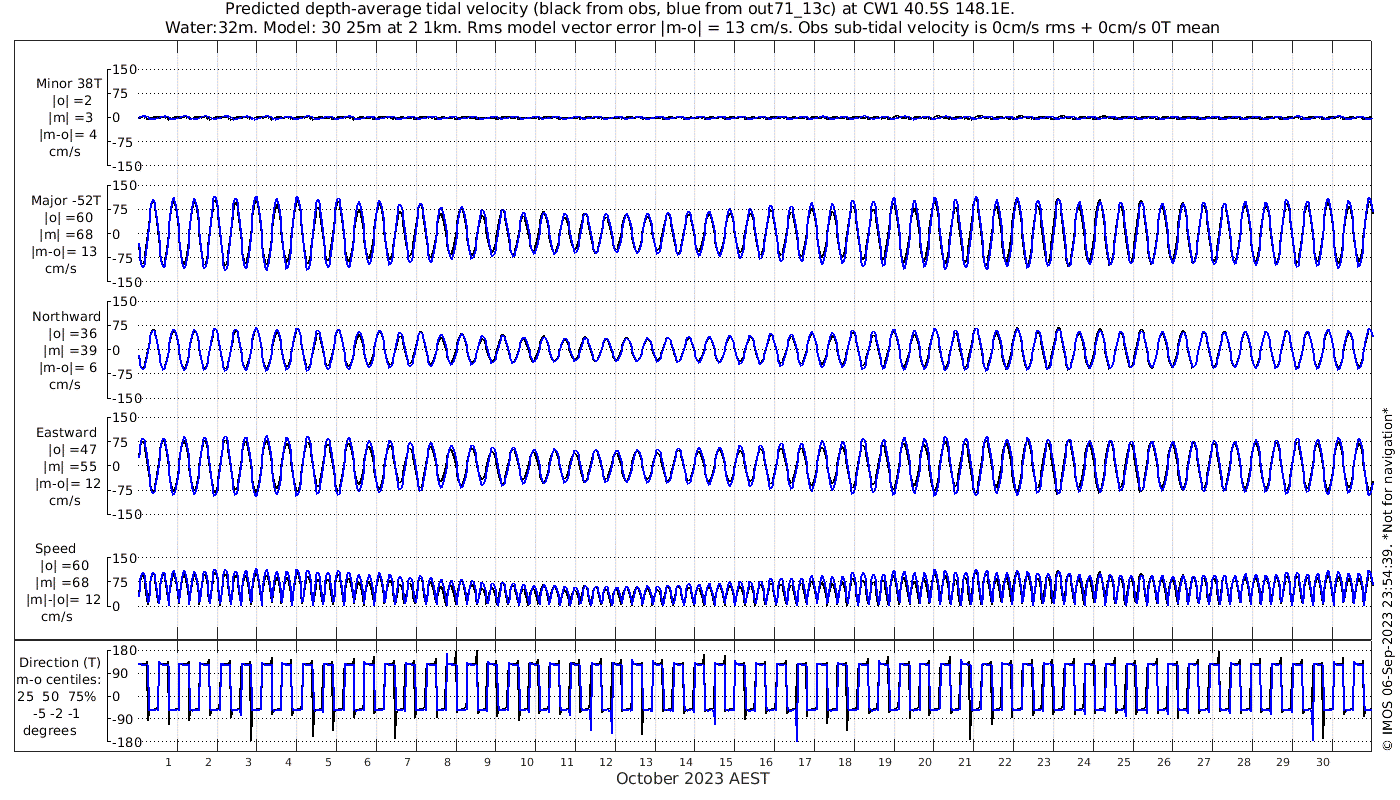Image resolution: width=1400 pixels, height=800 pixels.
Task: Click day '30' on the date axis
Action: 1323,762
